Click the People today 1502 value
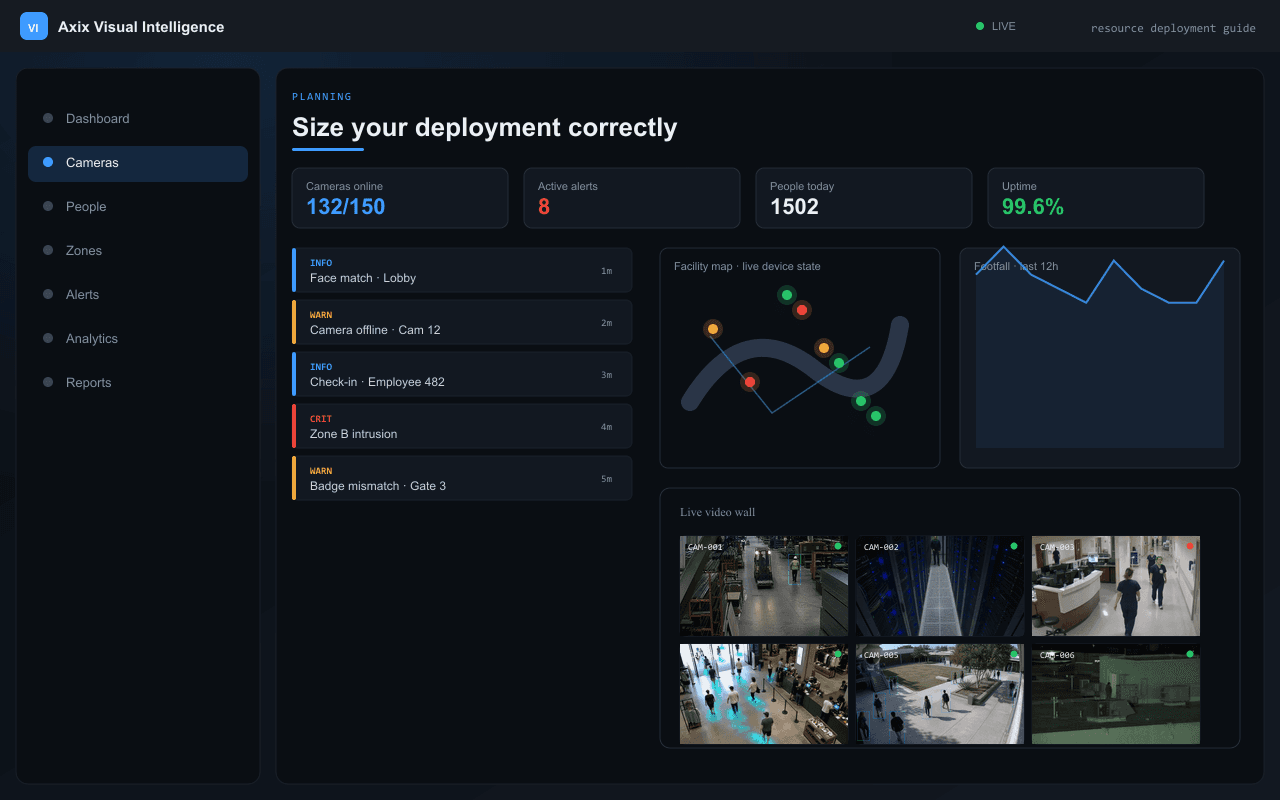The height and width of the screenshot is (800, 1280). tap(794, 207)
